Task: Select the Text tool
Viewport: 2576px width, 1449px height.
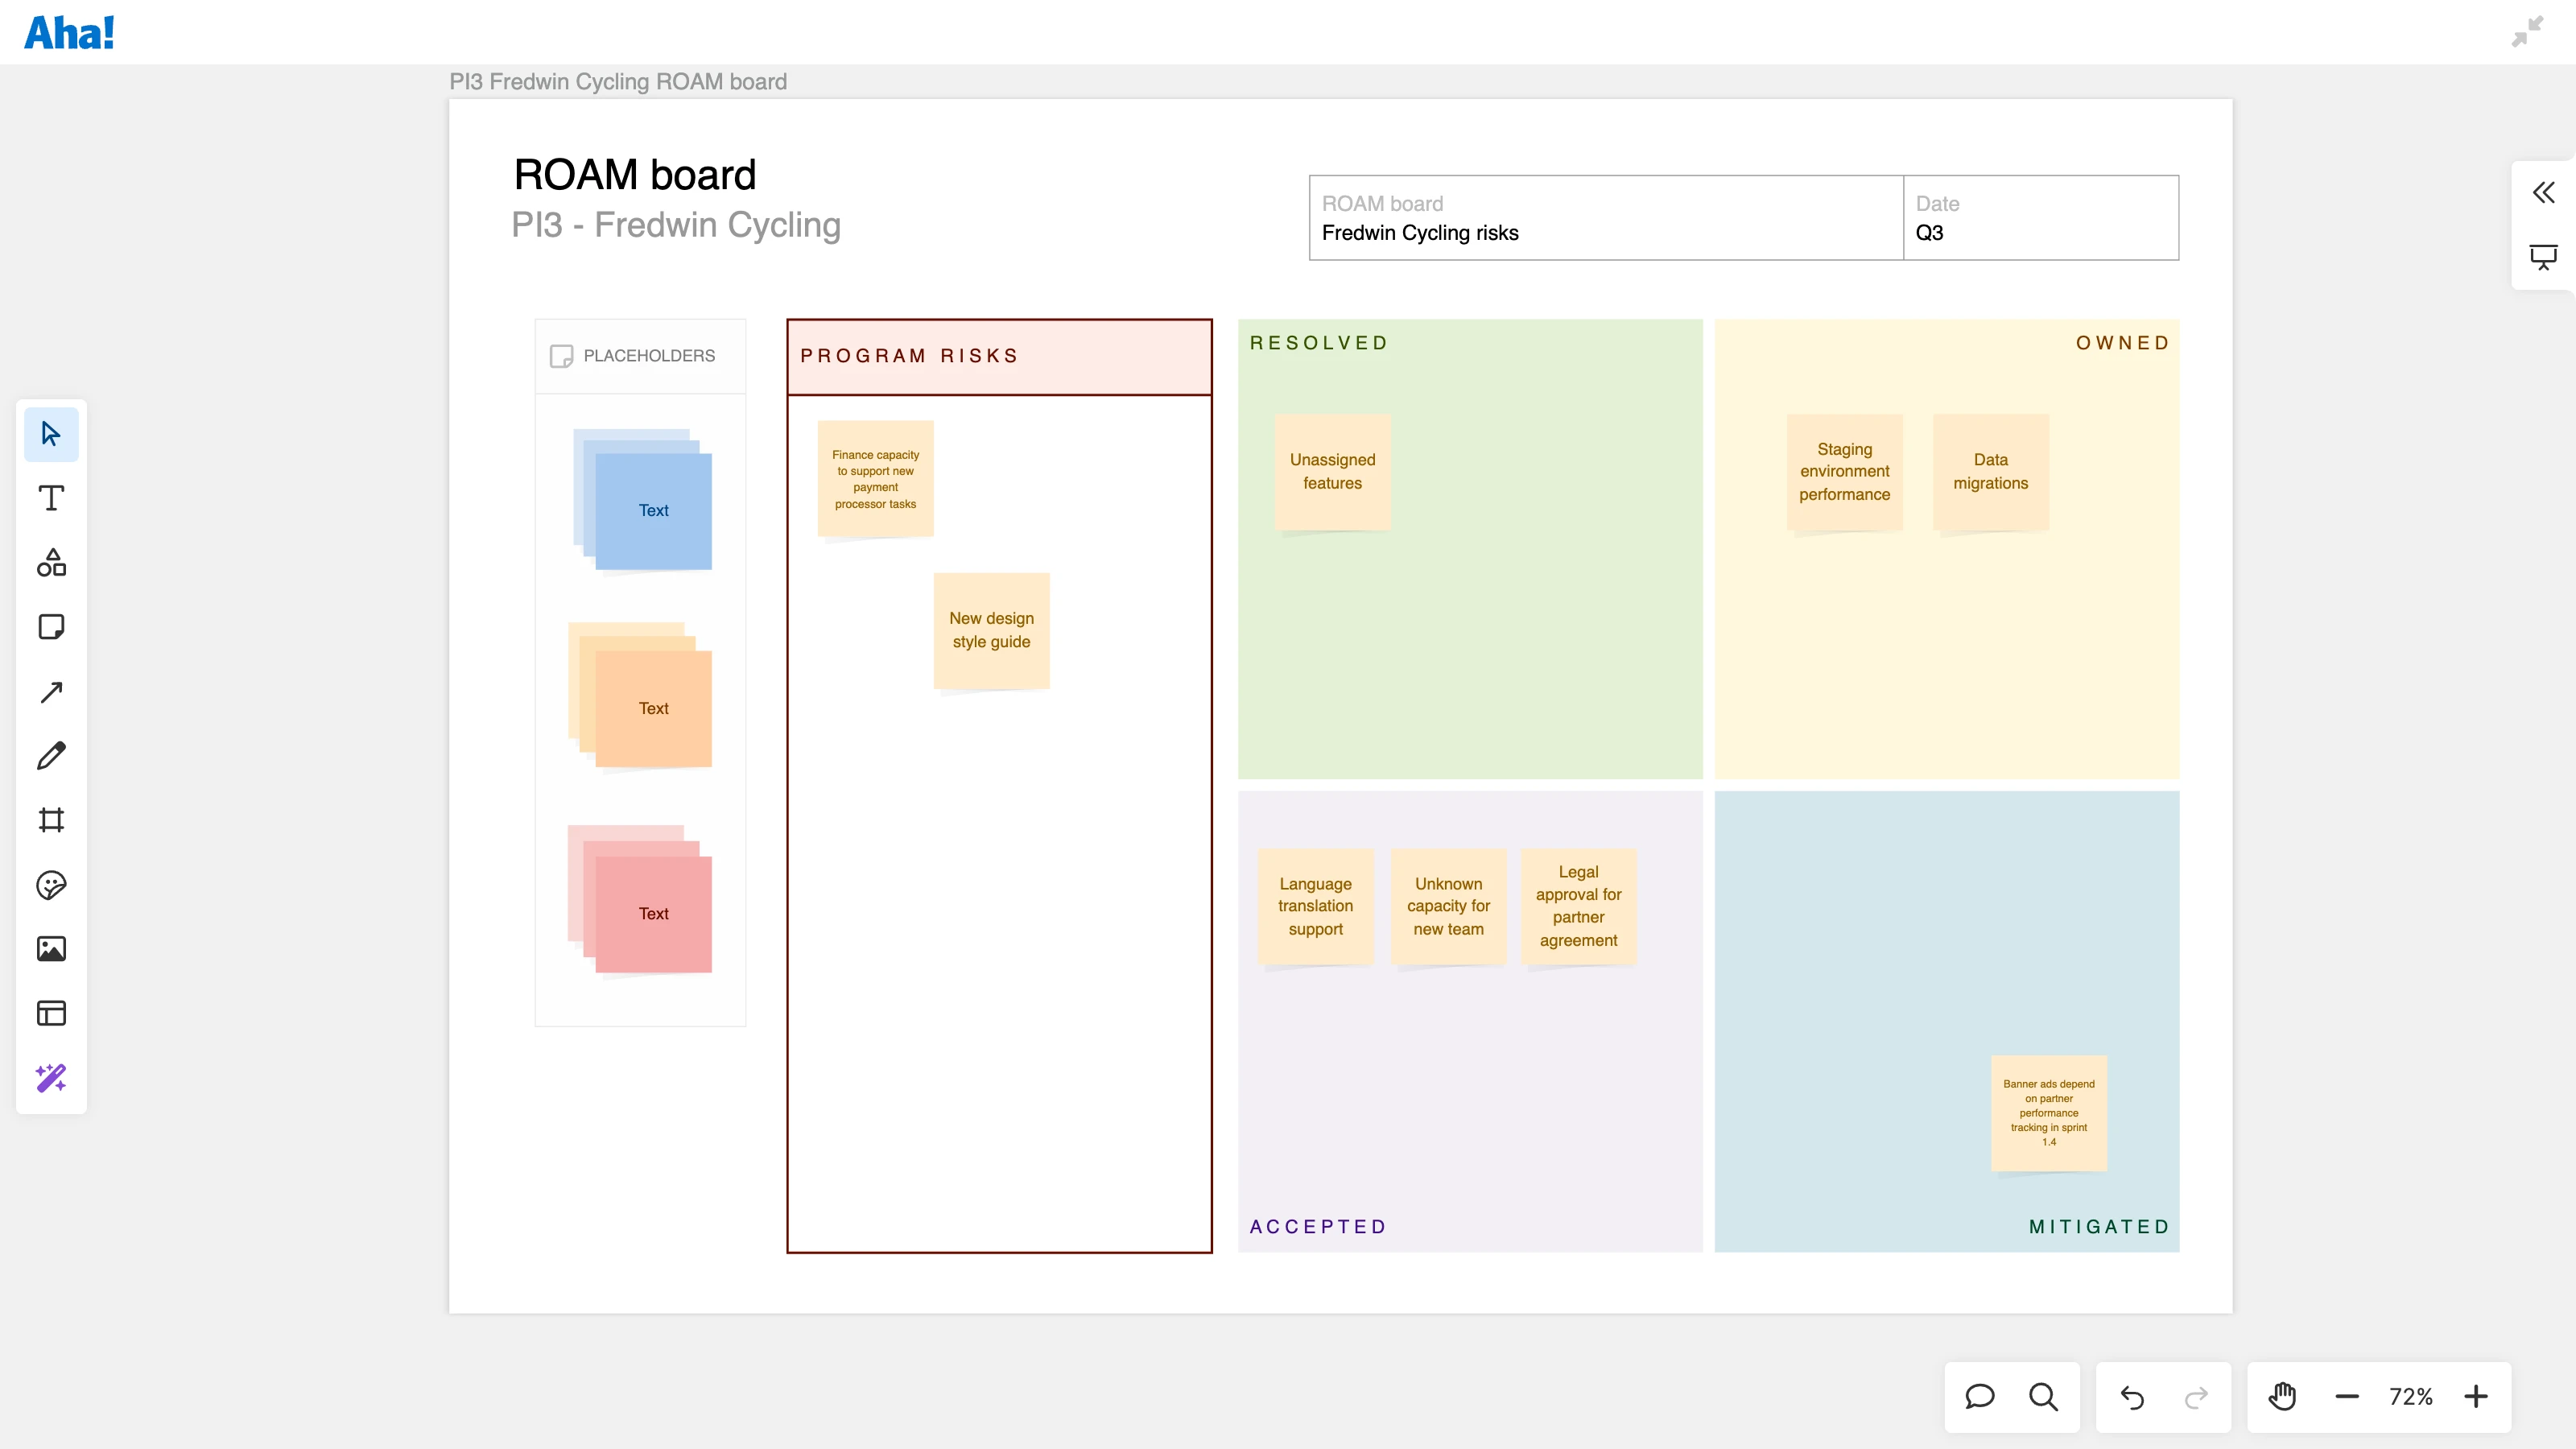Action: coord(51,498)
